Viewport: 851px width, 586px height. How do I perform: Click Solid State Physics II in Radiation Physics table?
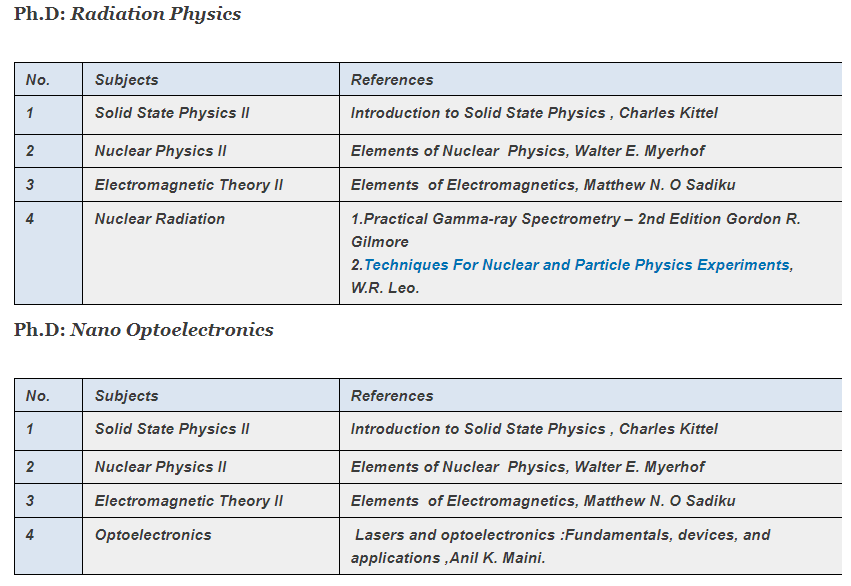(x=172, y=113)
